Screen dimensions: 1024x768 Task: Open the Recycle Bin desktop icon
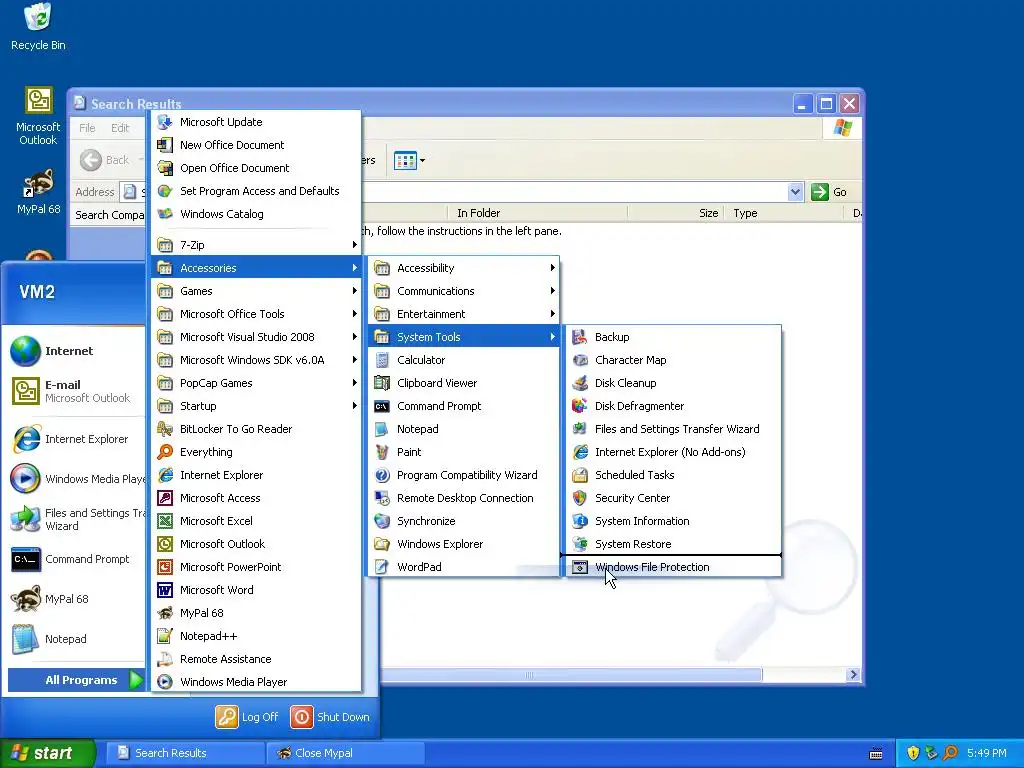coord(38,27)
